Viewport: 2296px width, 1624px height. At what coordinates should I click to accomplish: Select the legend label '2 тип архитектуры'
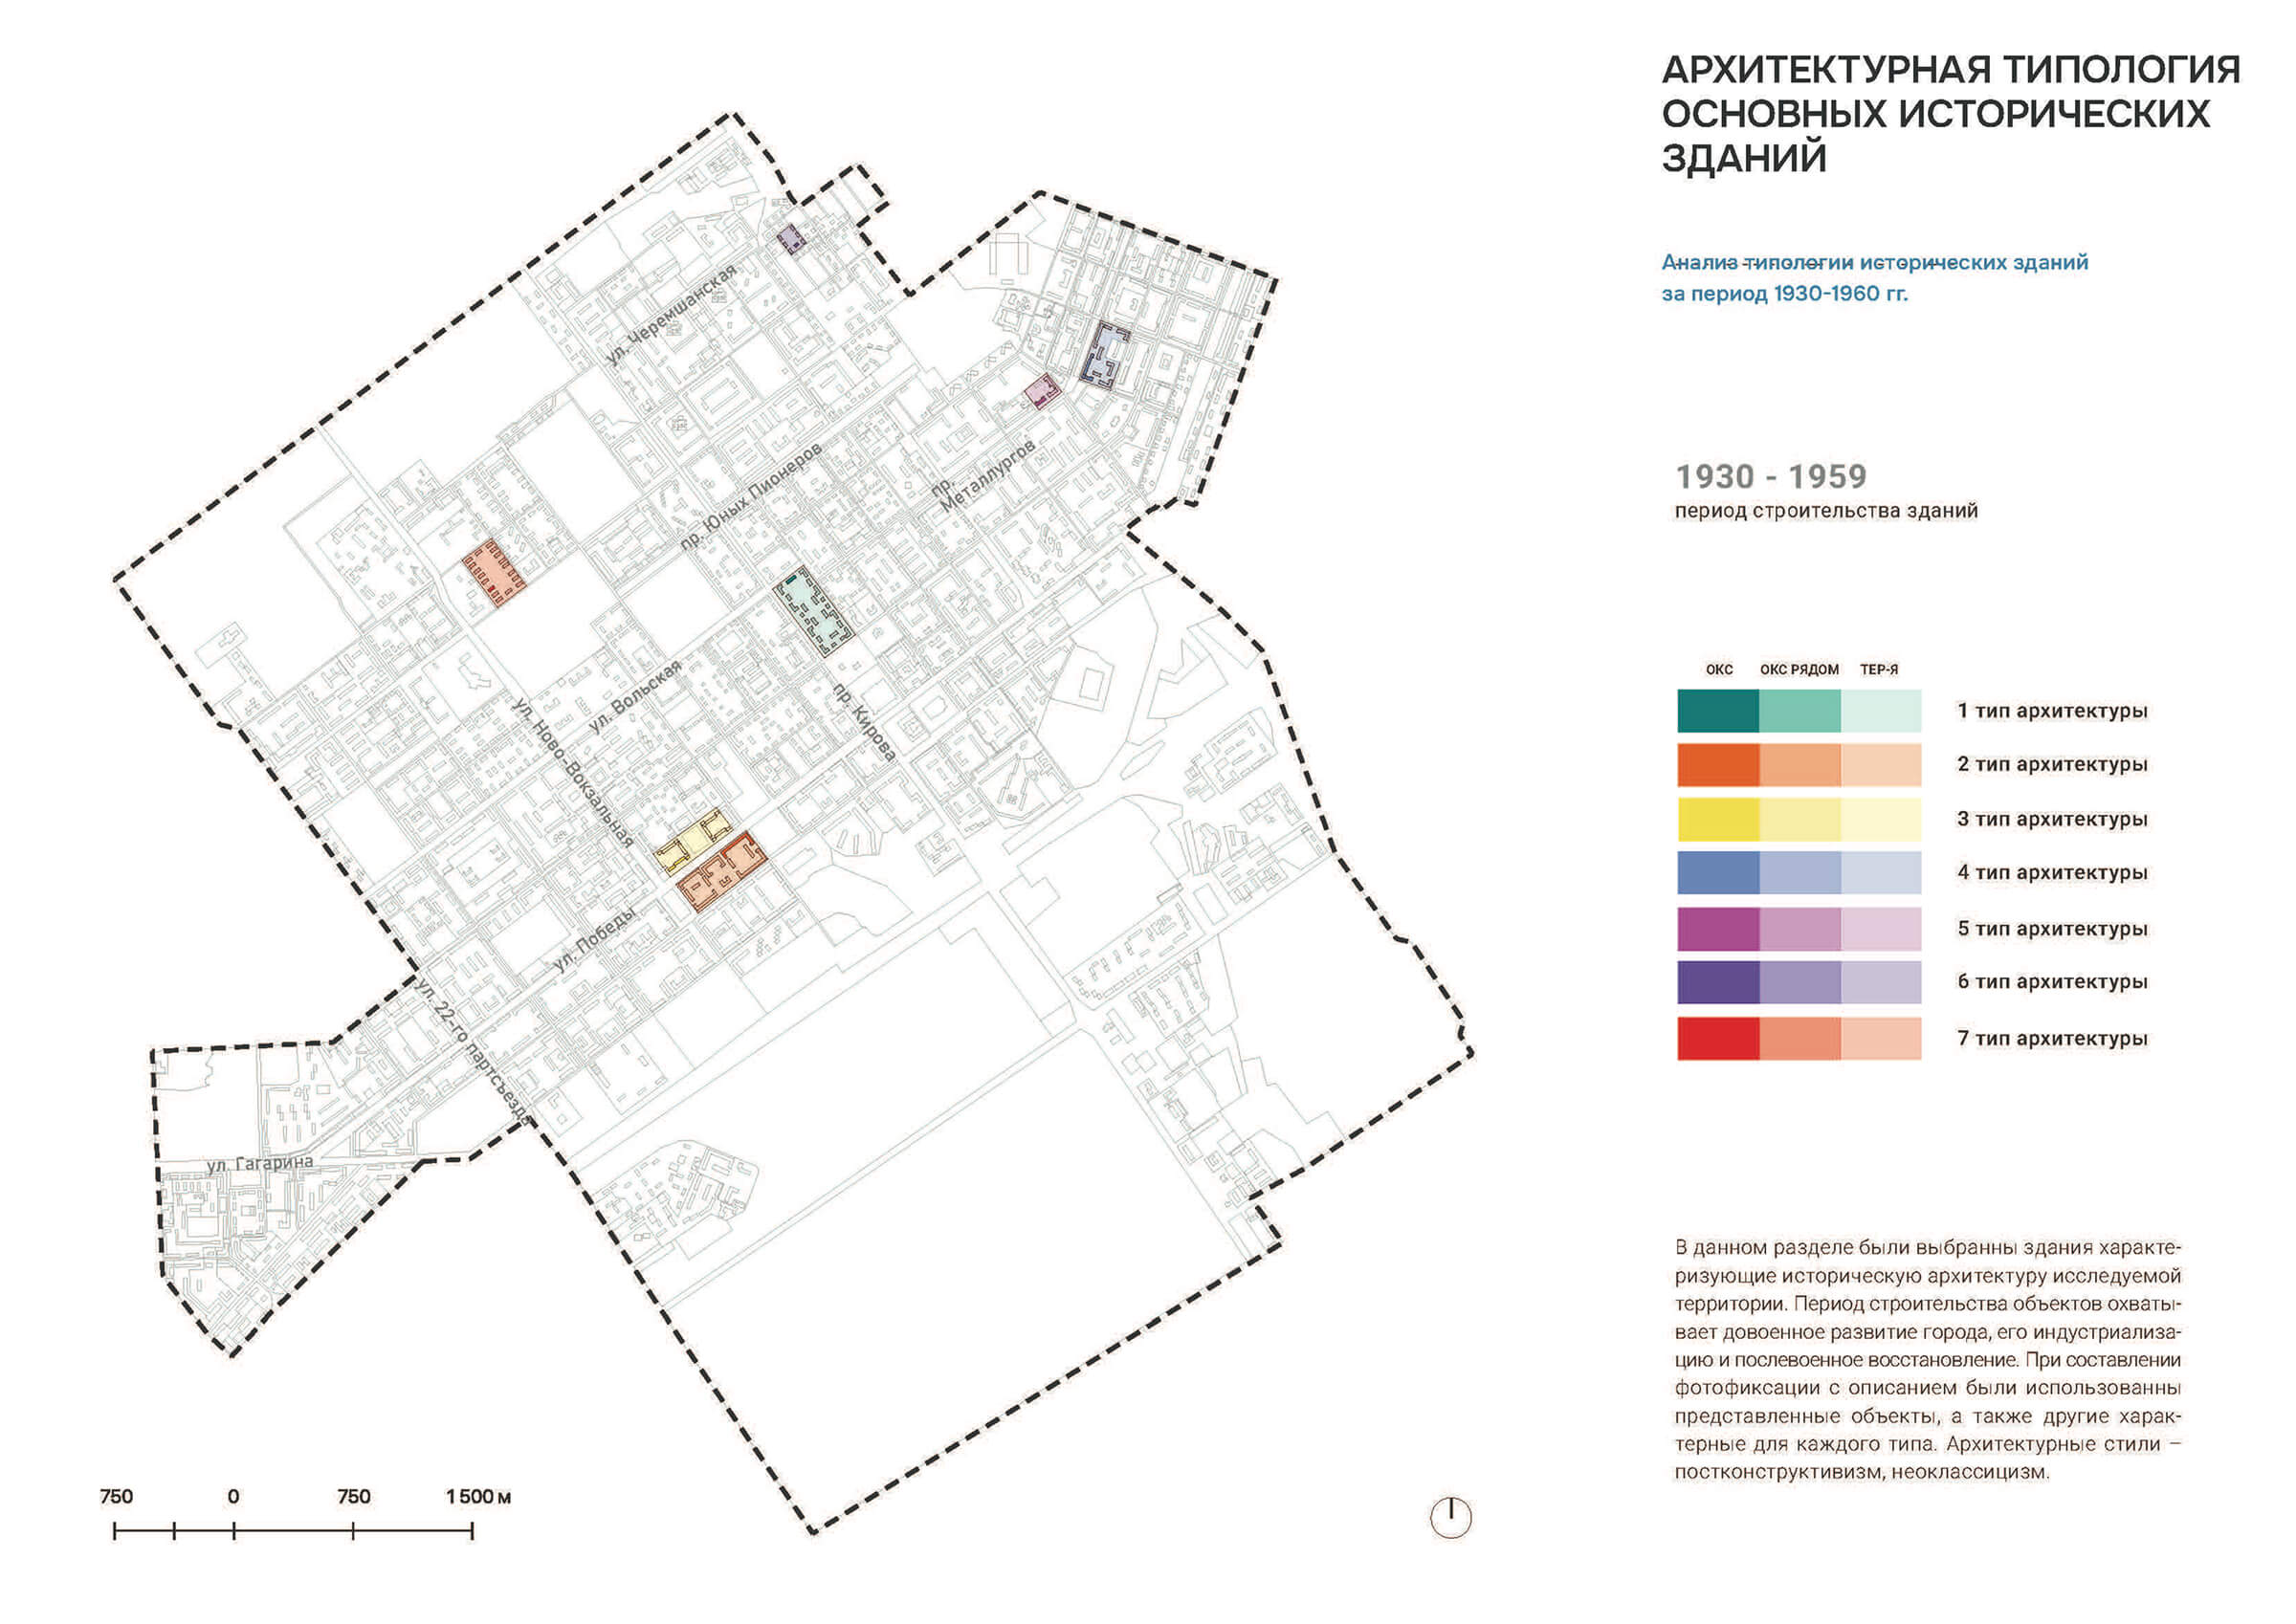(2052, 764)
